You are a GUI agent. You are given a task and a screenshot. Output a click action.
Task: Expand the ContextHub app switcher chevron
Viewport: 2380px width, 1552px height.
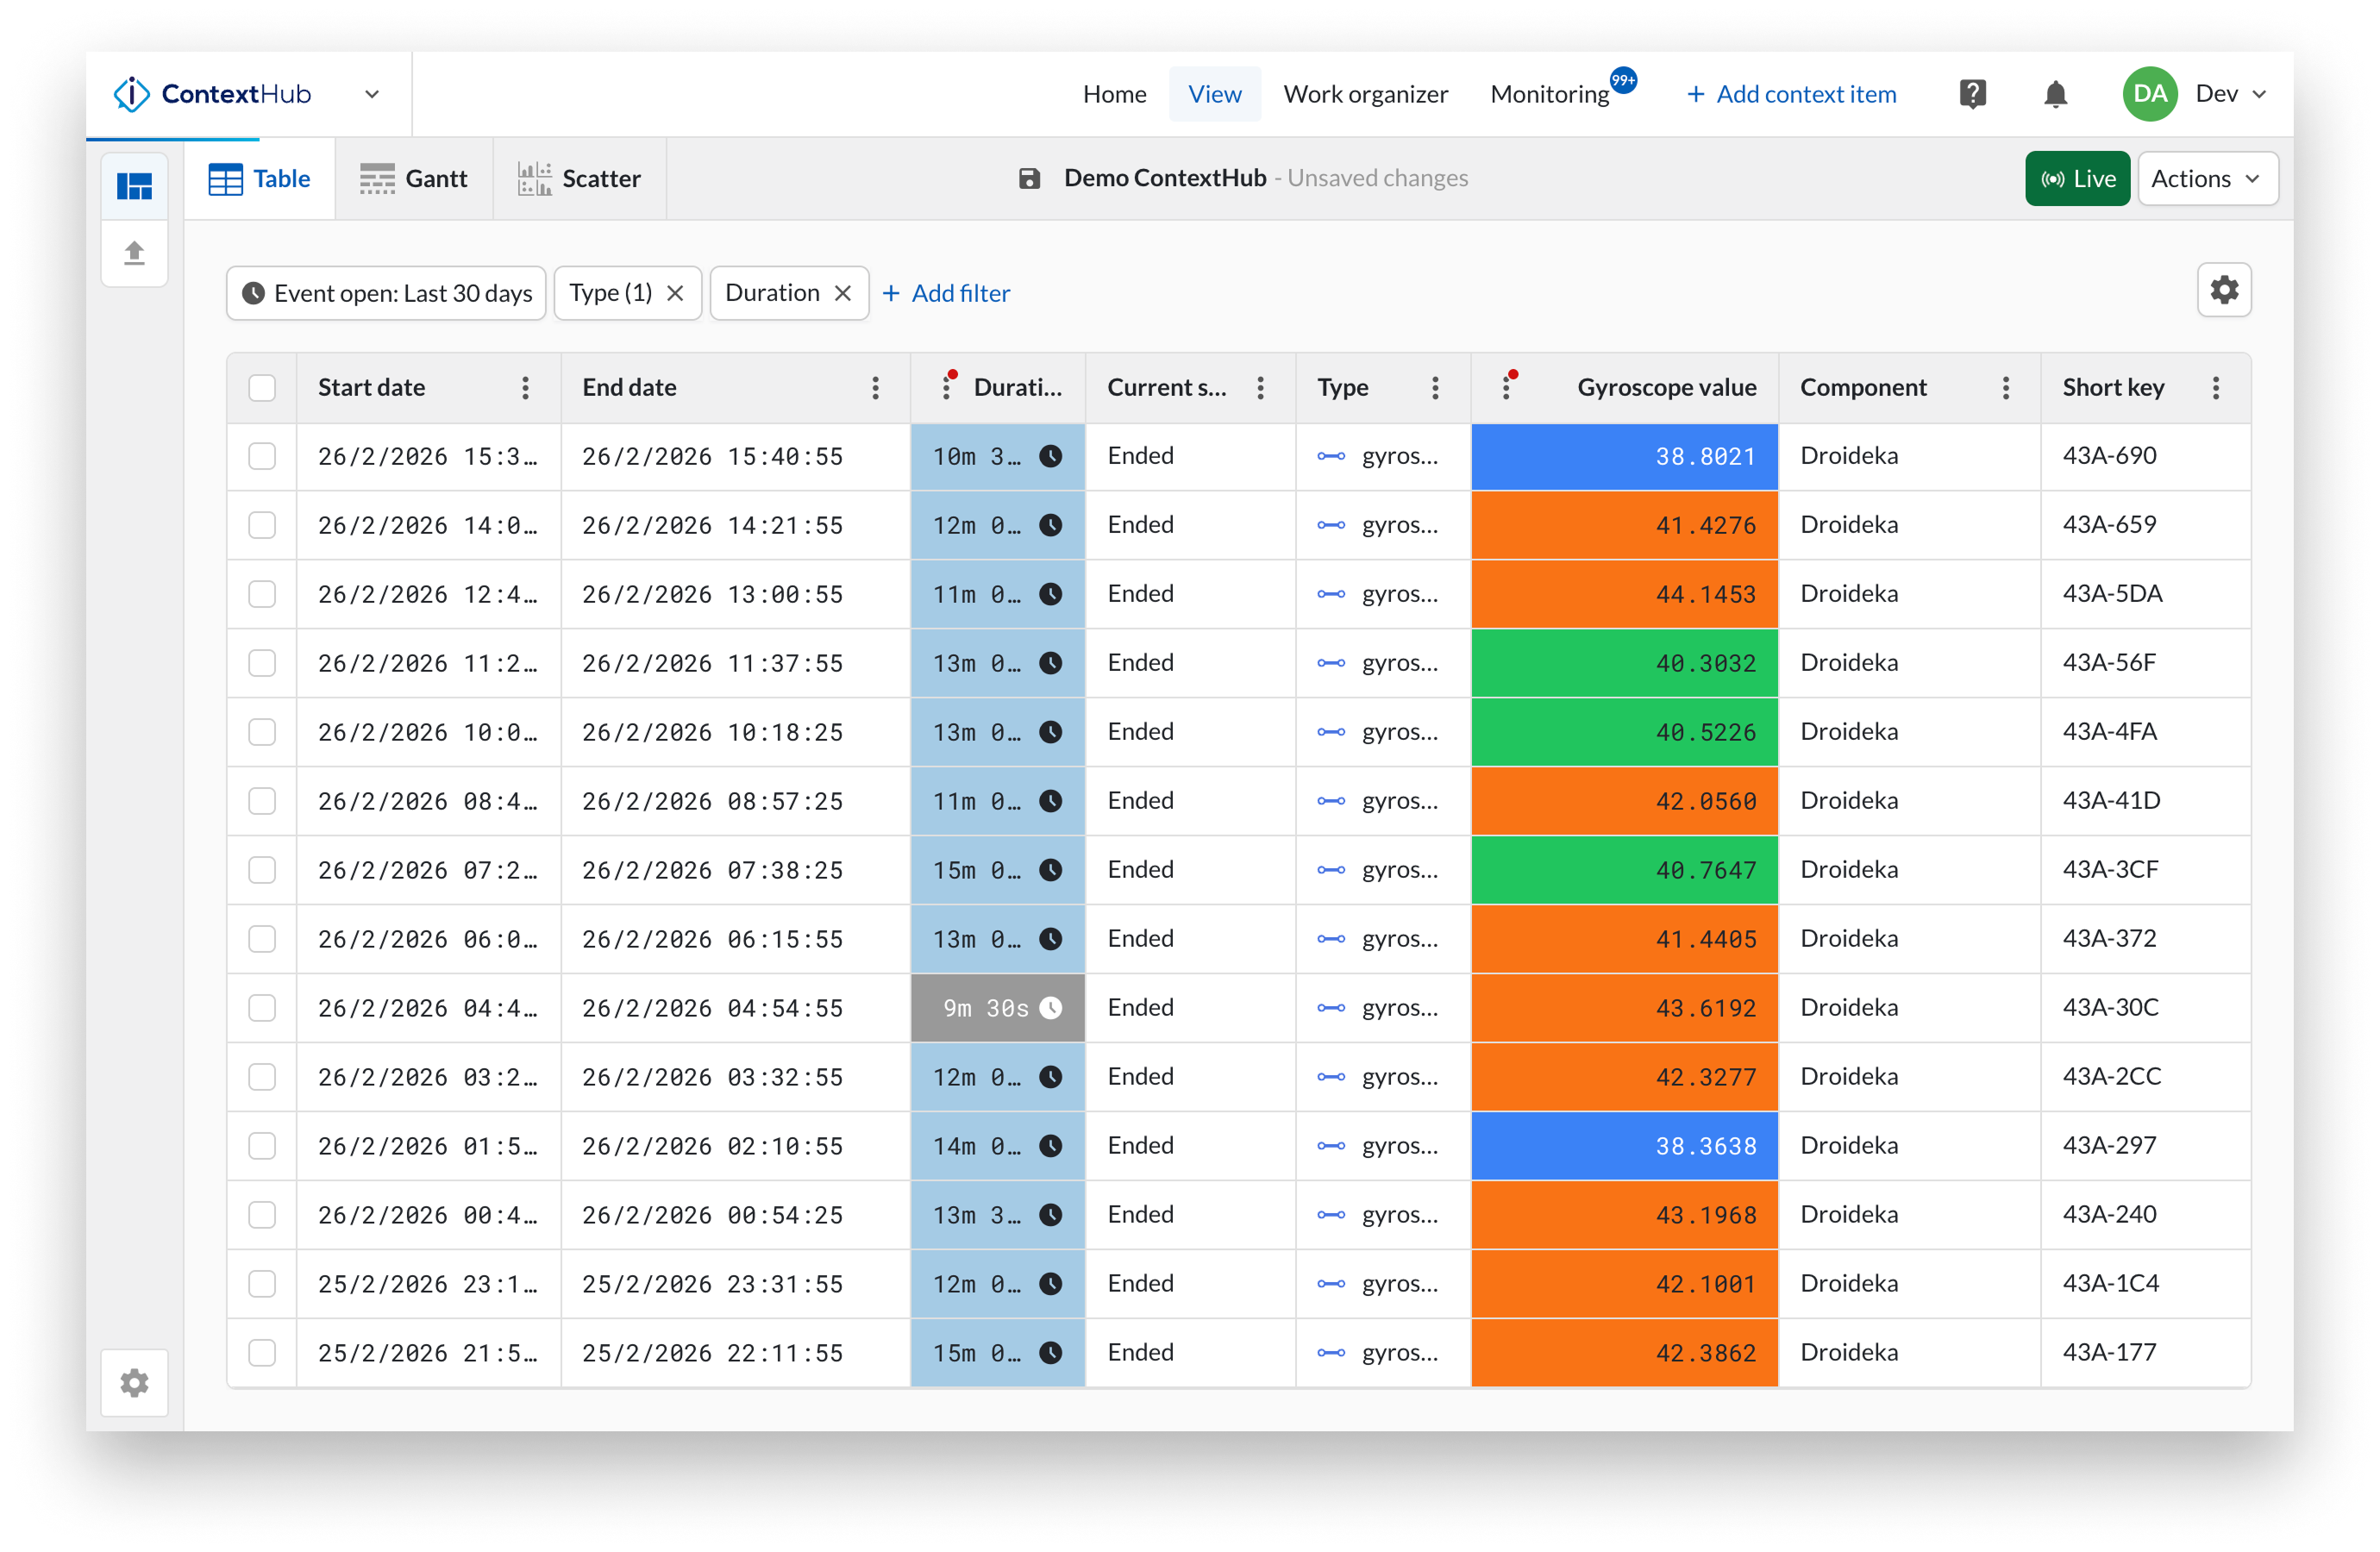click(x=372, y=94)
